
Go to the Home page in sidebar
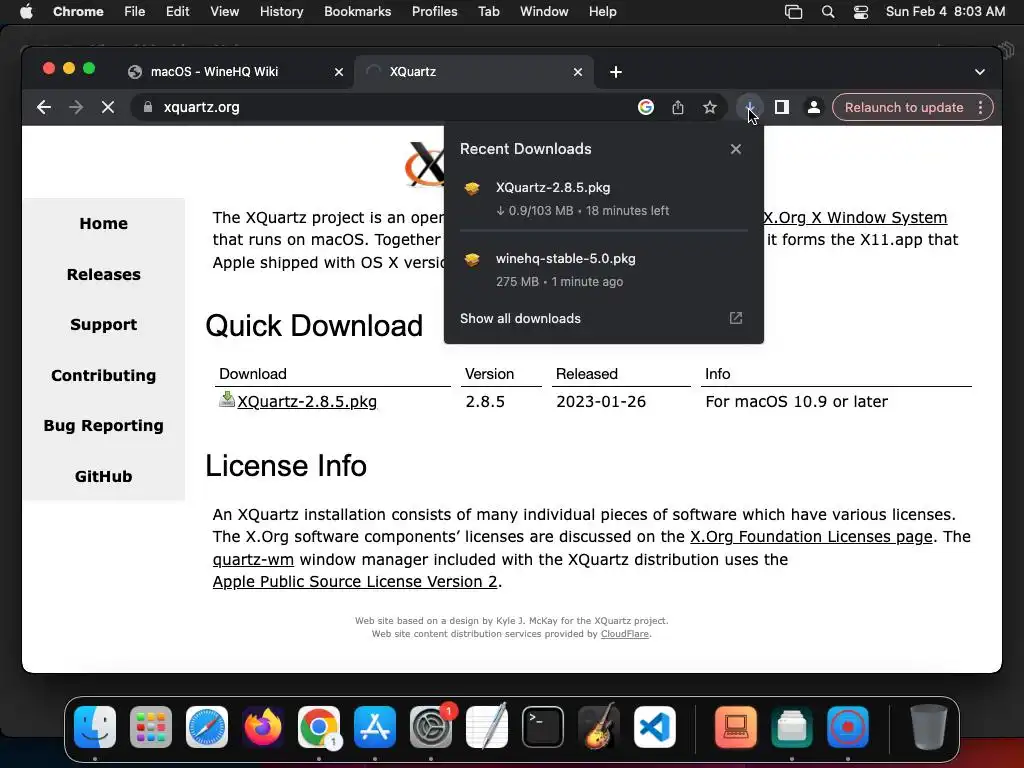(103, 223)
